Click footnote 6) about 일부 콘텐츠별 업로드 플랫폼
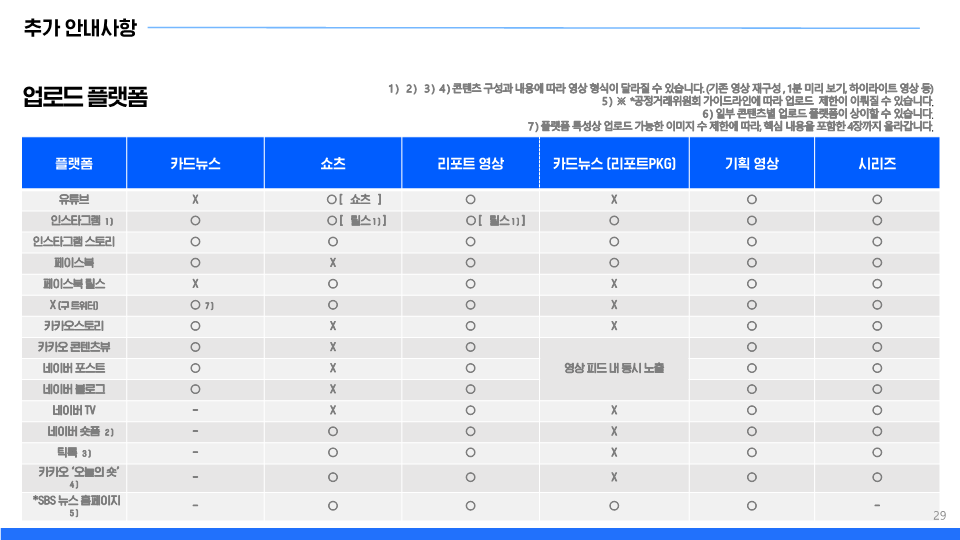This screenshot has height=540, width=960. tap(818, 114)
